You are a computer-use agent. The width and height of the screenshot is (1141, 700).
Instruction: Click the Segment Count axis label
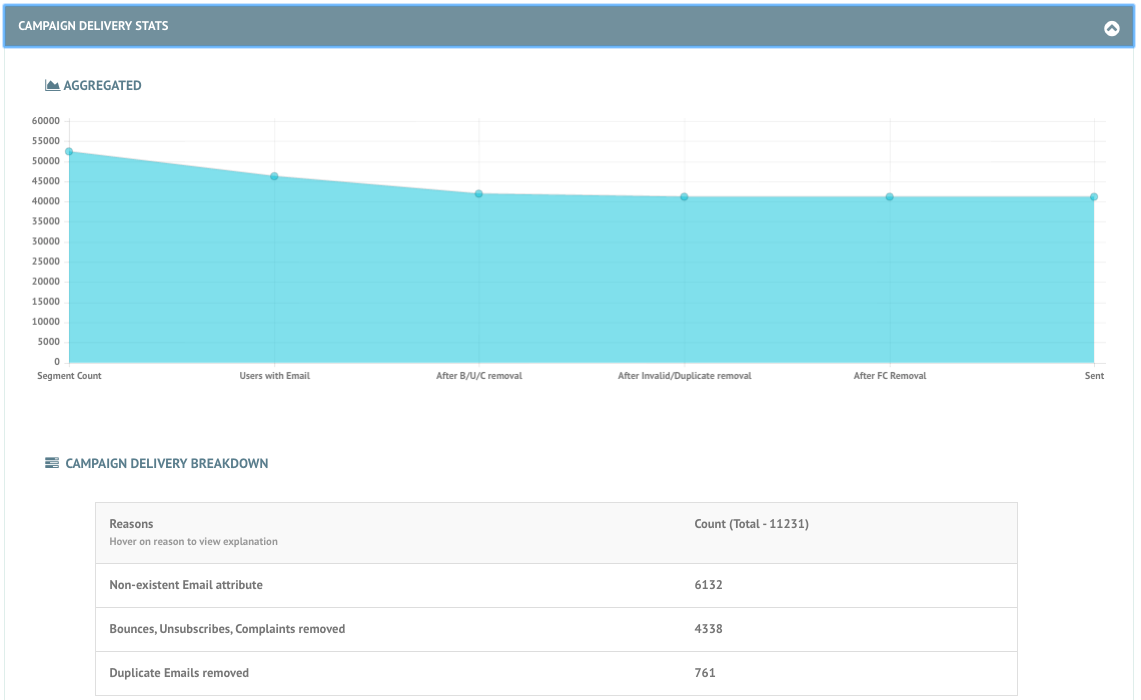point(69,375)
